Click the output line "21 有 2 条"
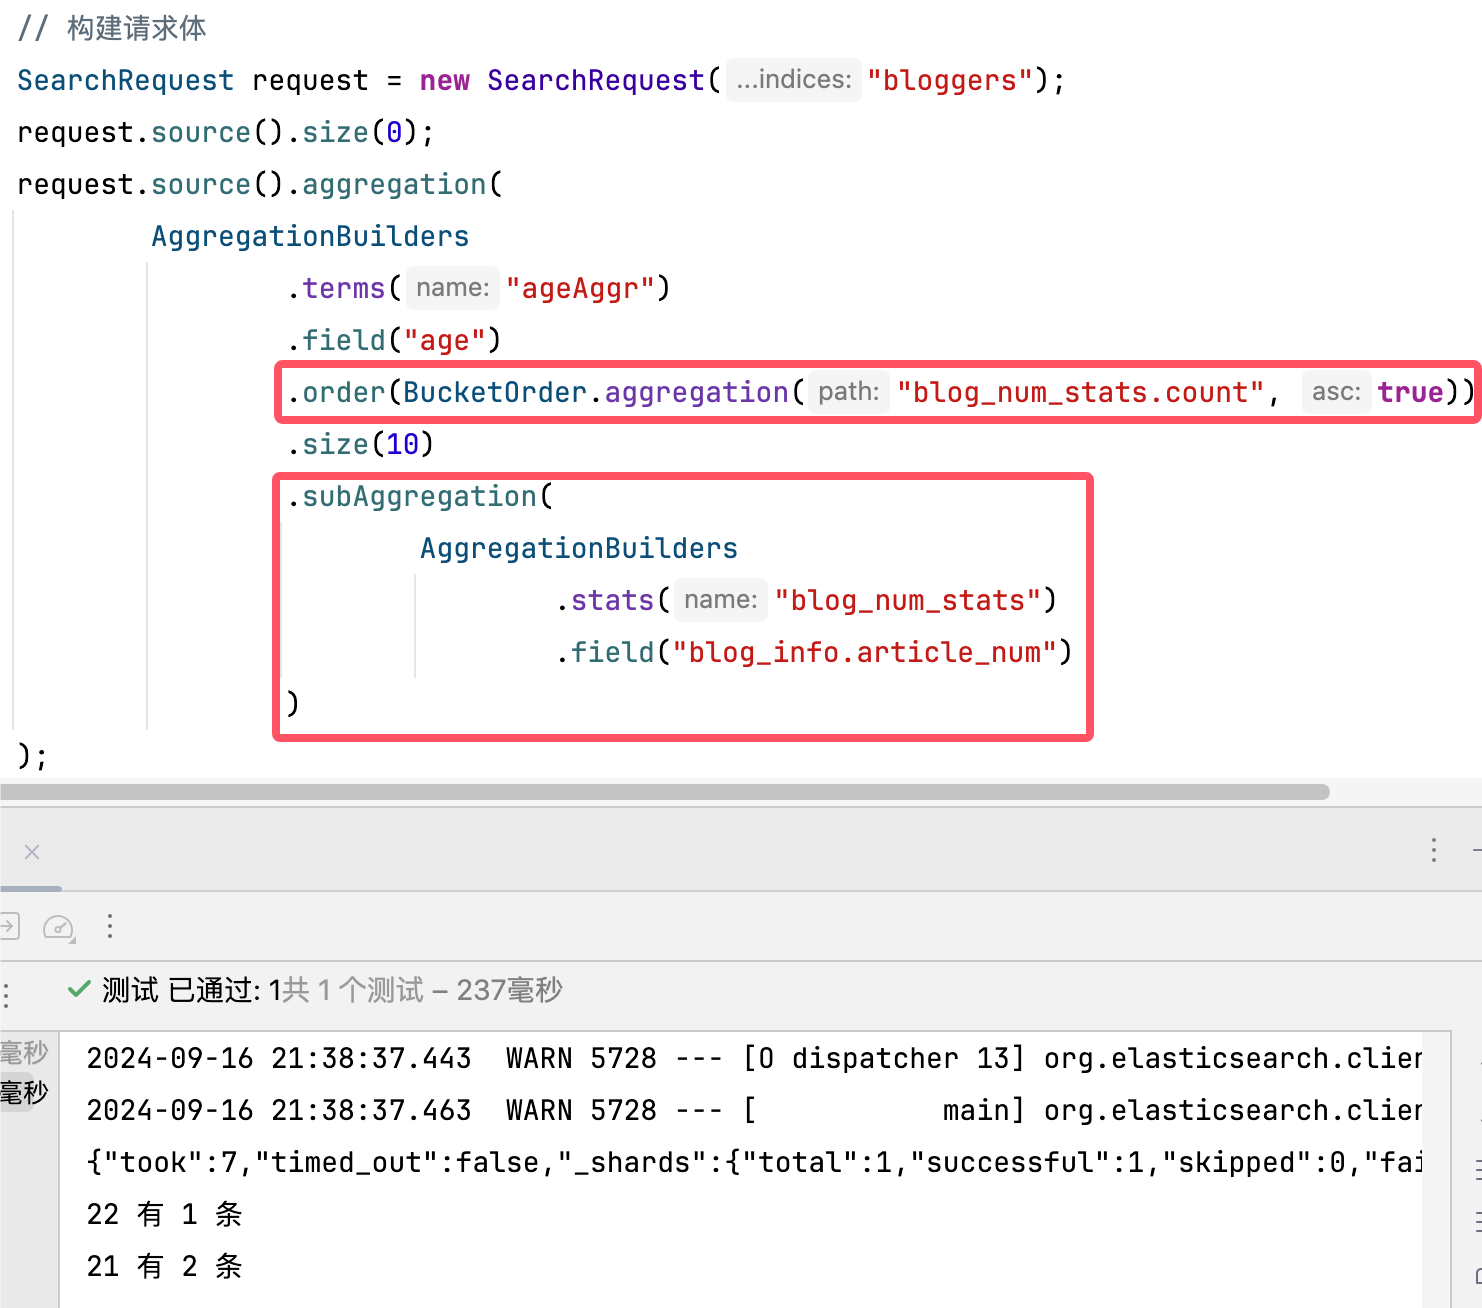 point(165,1266)
